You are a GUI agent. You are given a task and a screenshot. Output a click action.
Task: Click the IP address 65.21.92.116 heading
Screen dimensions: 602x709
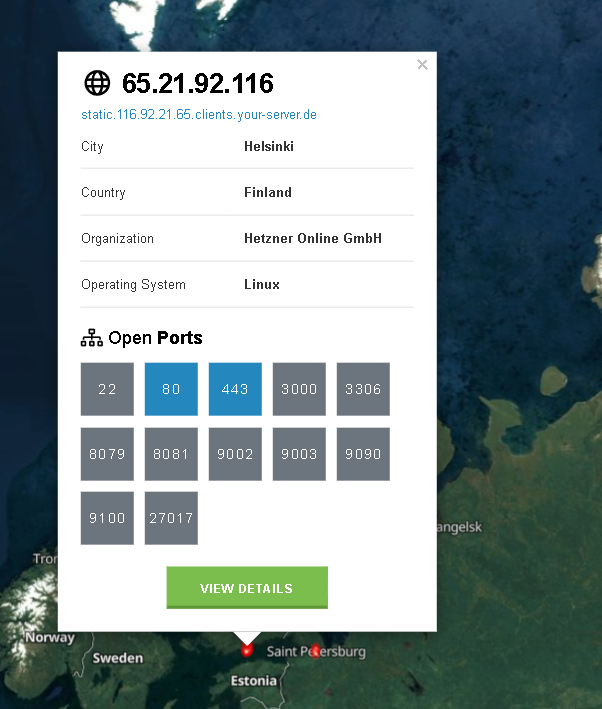tap(197, 83)
